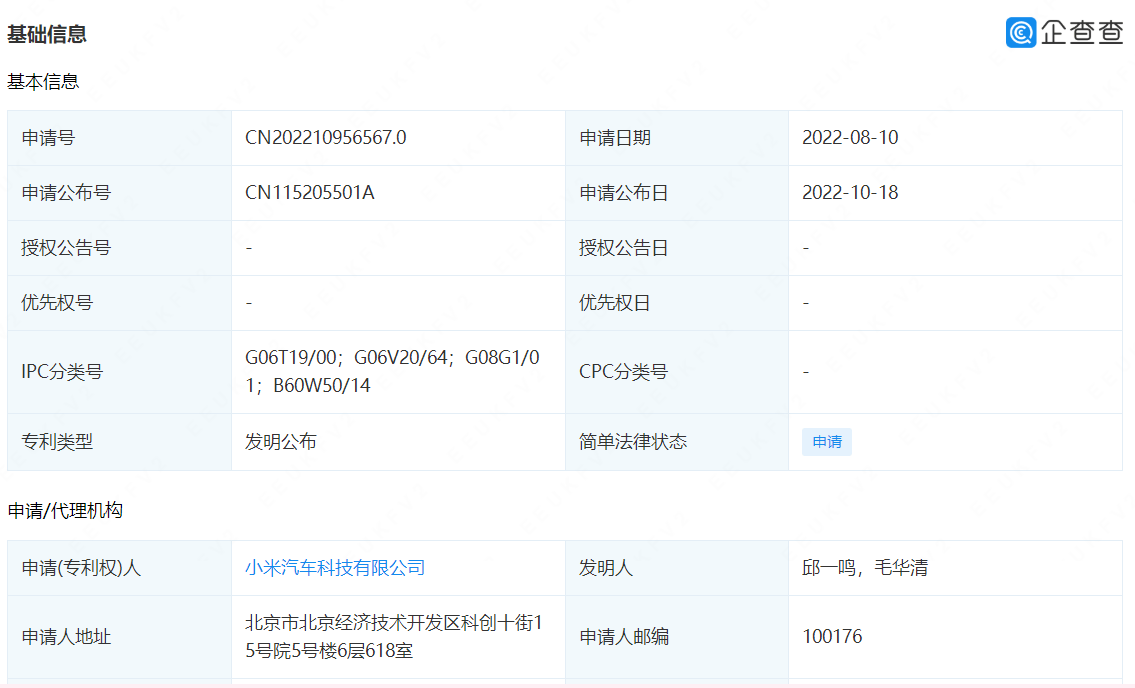Click the 申请/代理机构 subsection heading

(65, 511)
